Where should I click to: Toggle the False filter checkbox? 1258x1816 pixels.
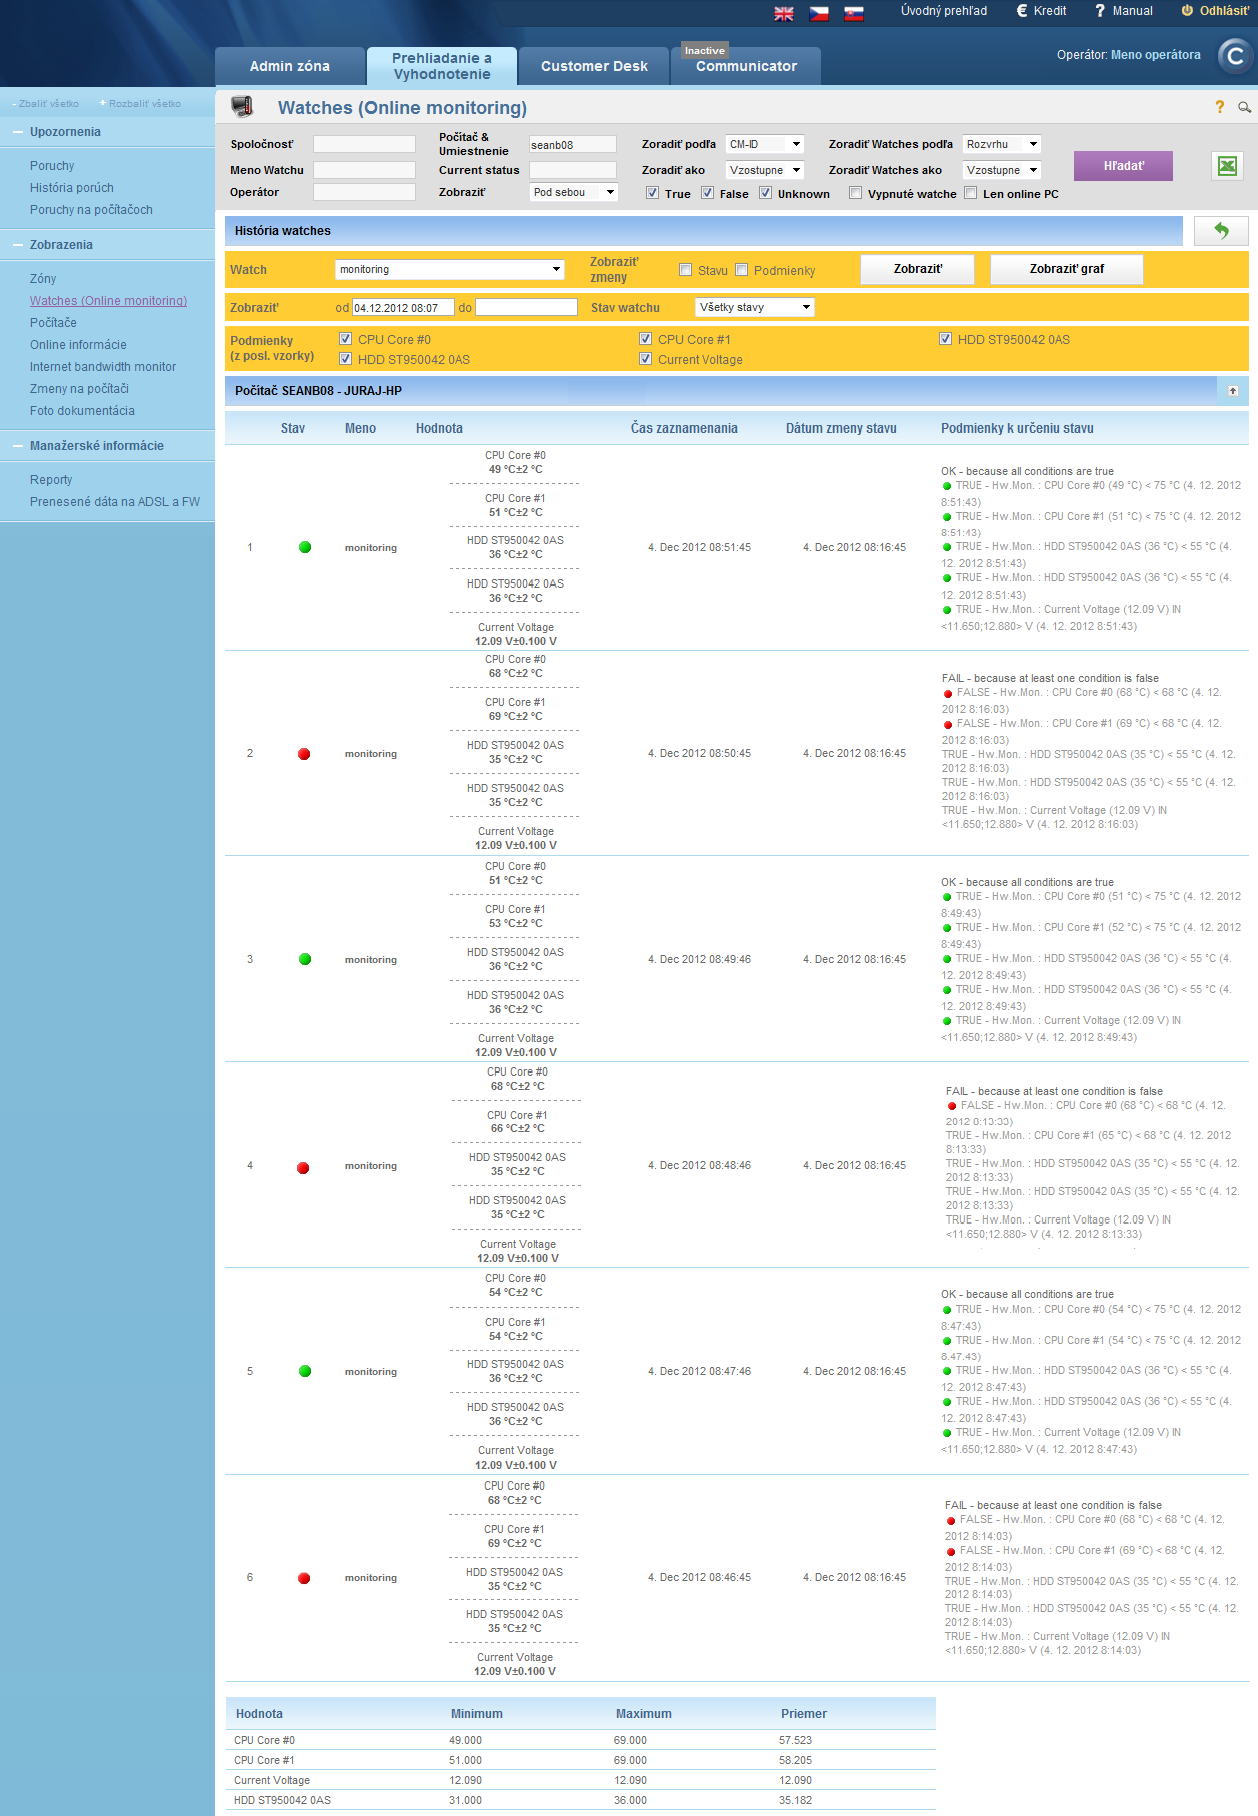(707, 193)
